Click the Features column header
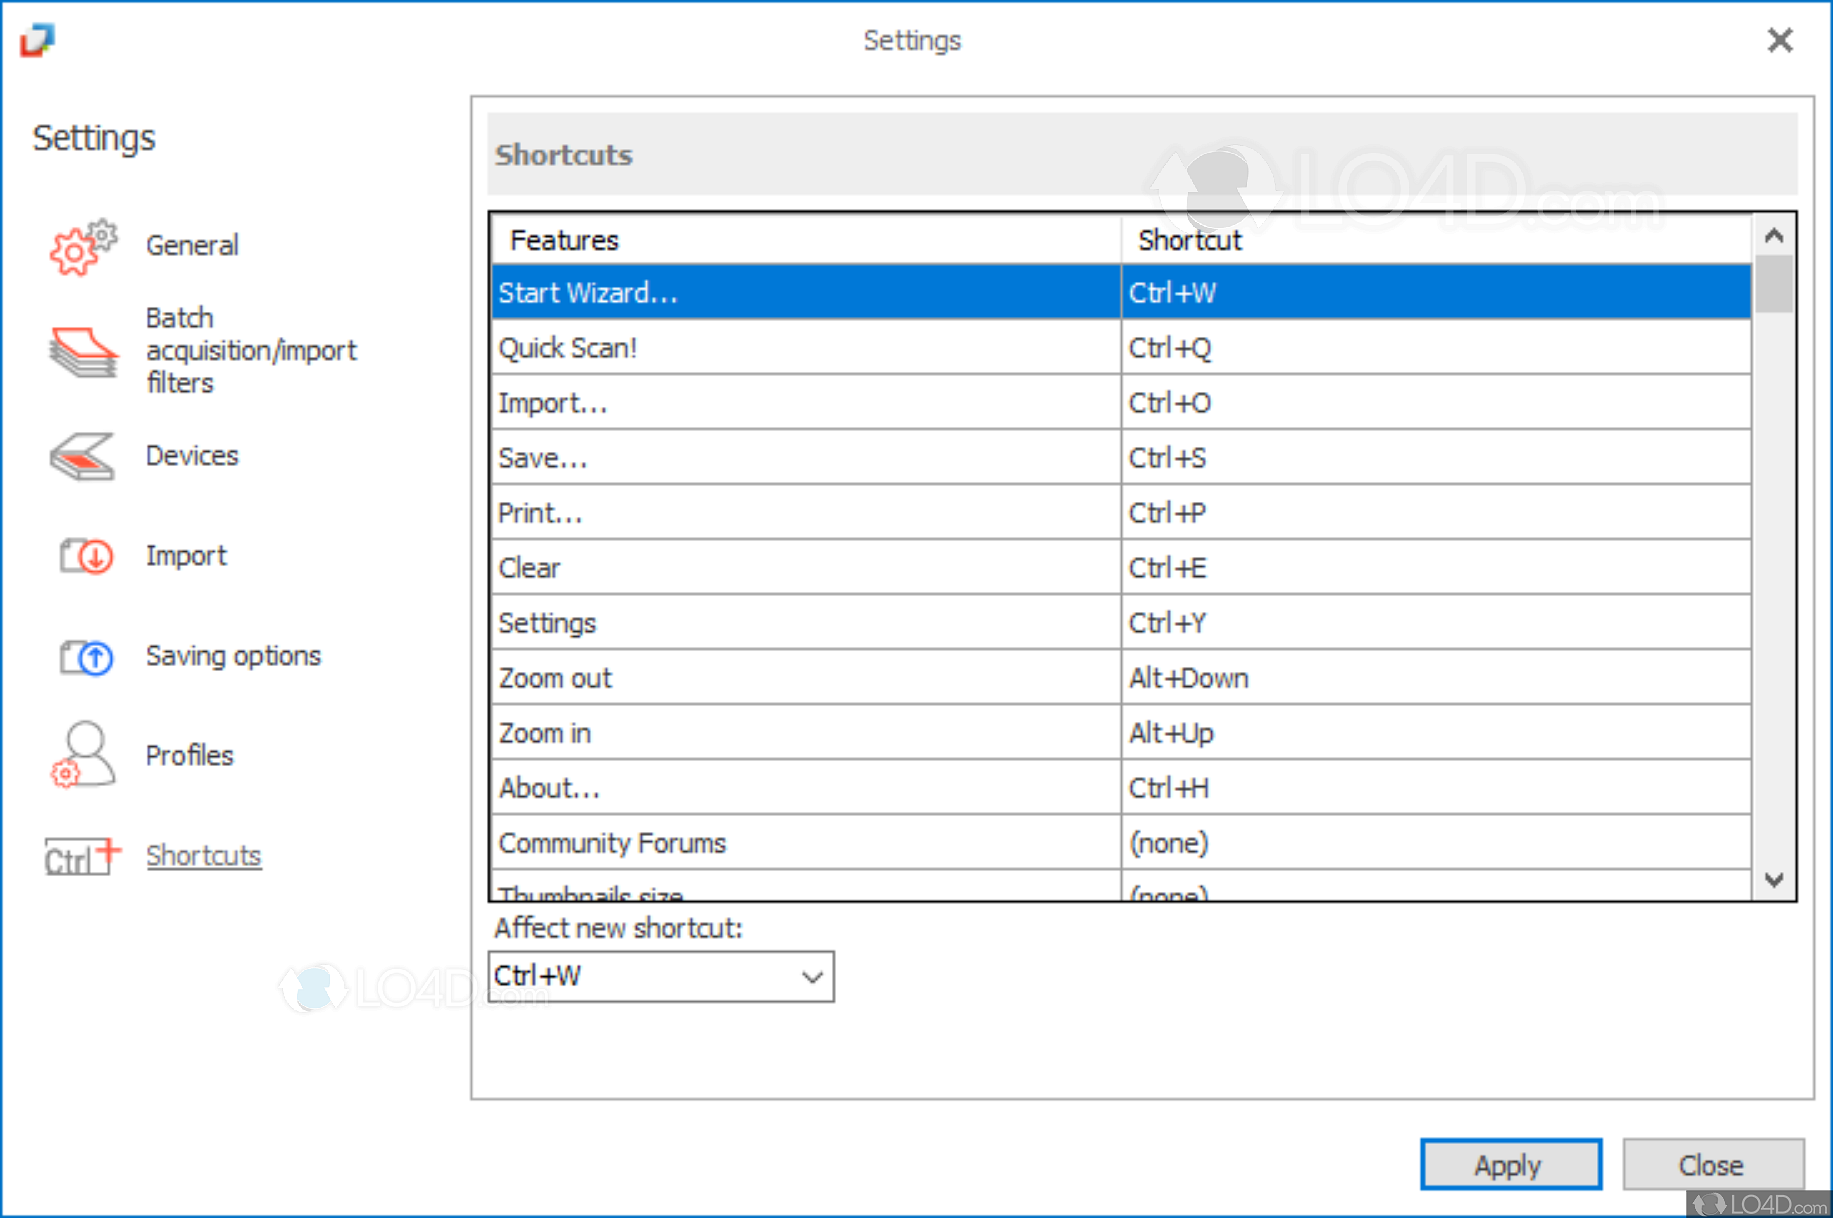This screenshot has height=1218, width=1833. (565, 240)
